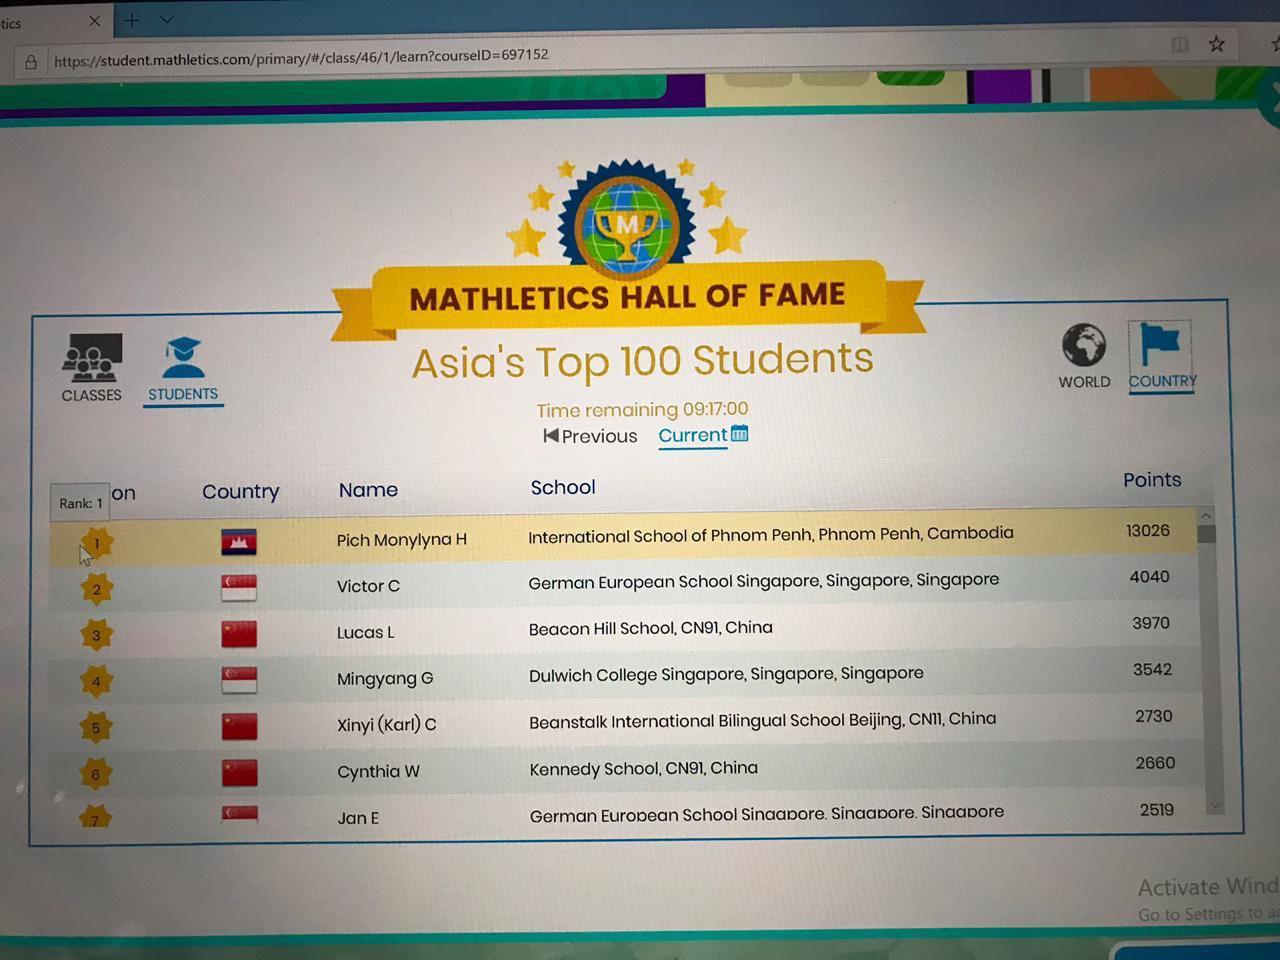The width and height of the screenshot is (1280, 960).
Task: Open the browser reading view icon
Action: pos(1180,44)
